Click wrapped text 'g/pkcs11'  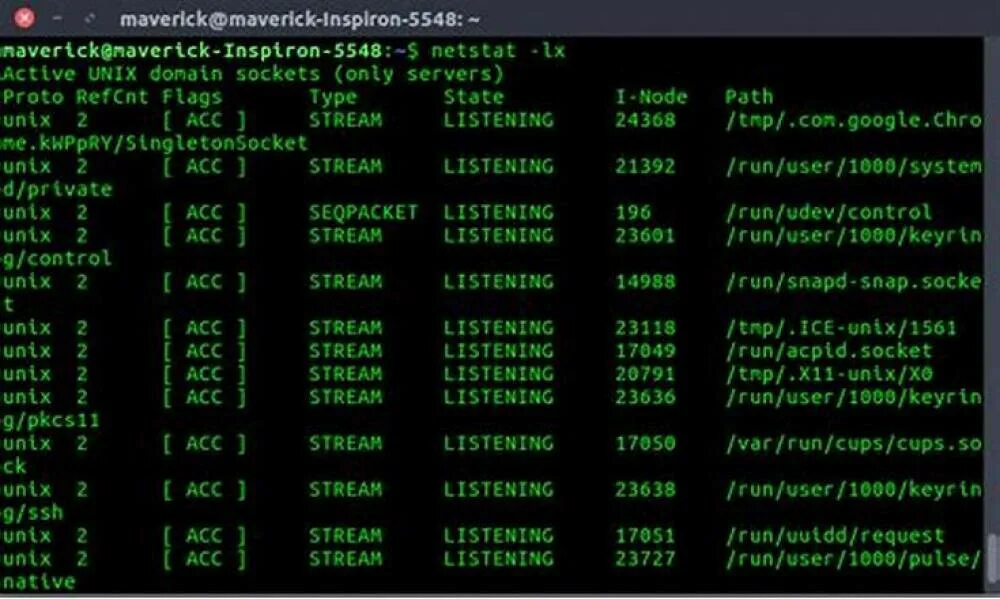pos(50,420)
